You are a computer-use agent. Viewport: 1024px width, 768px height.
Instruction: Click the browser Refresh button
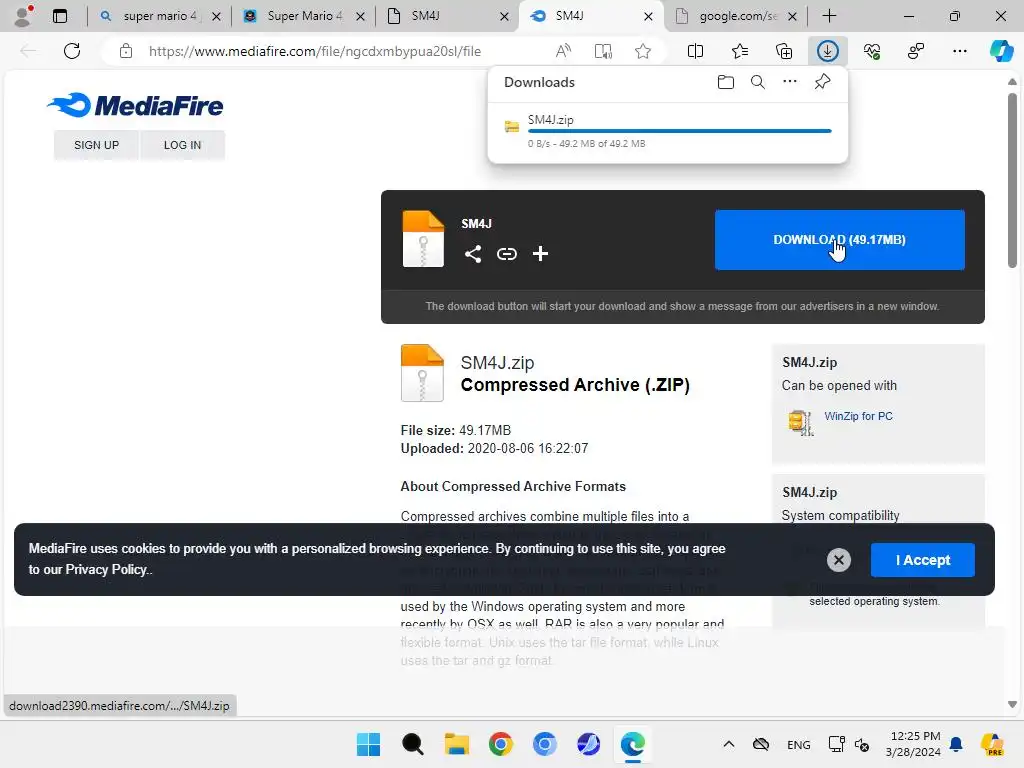[72, 51]
